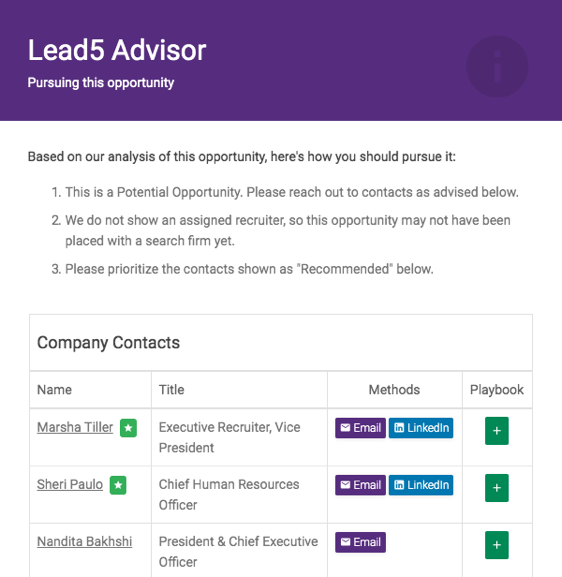Click the green recommended star beside Marsha Tiller
Viewport: 562px width, 577px height.
pos(128,428)
